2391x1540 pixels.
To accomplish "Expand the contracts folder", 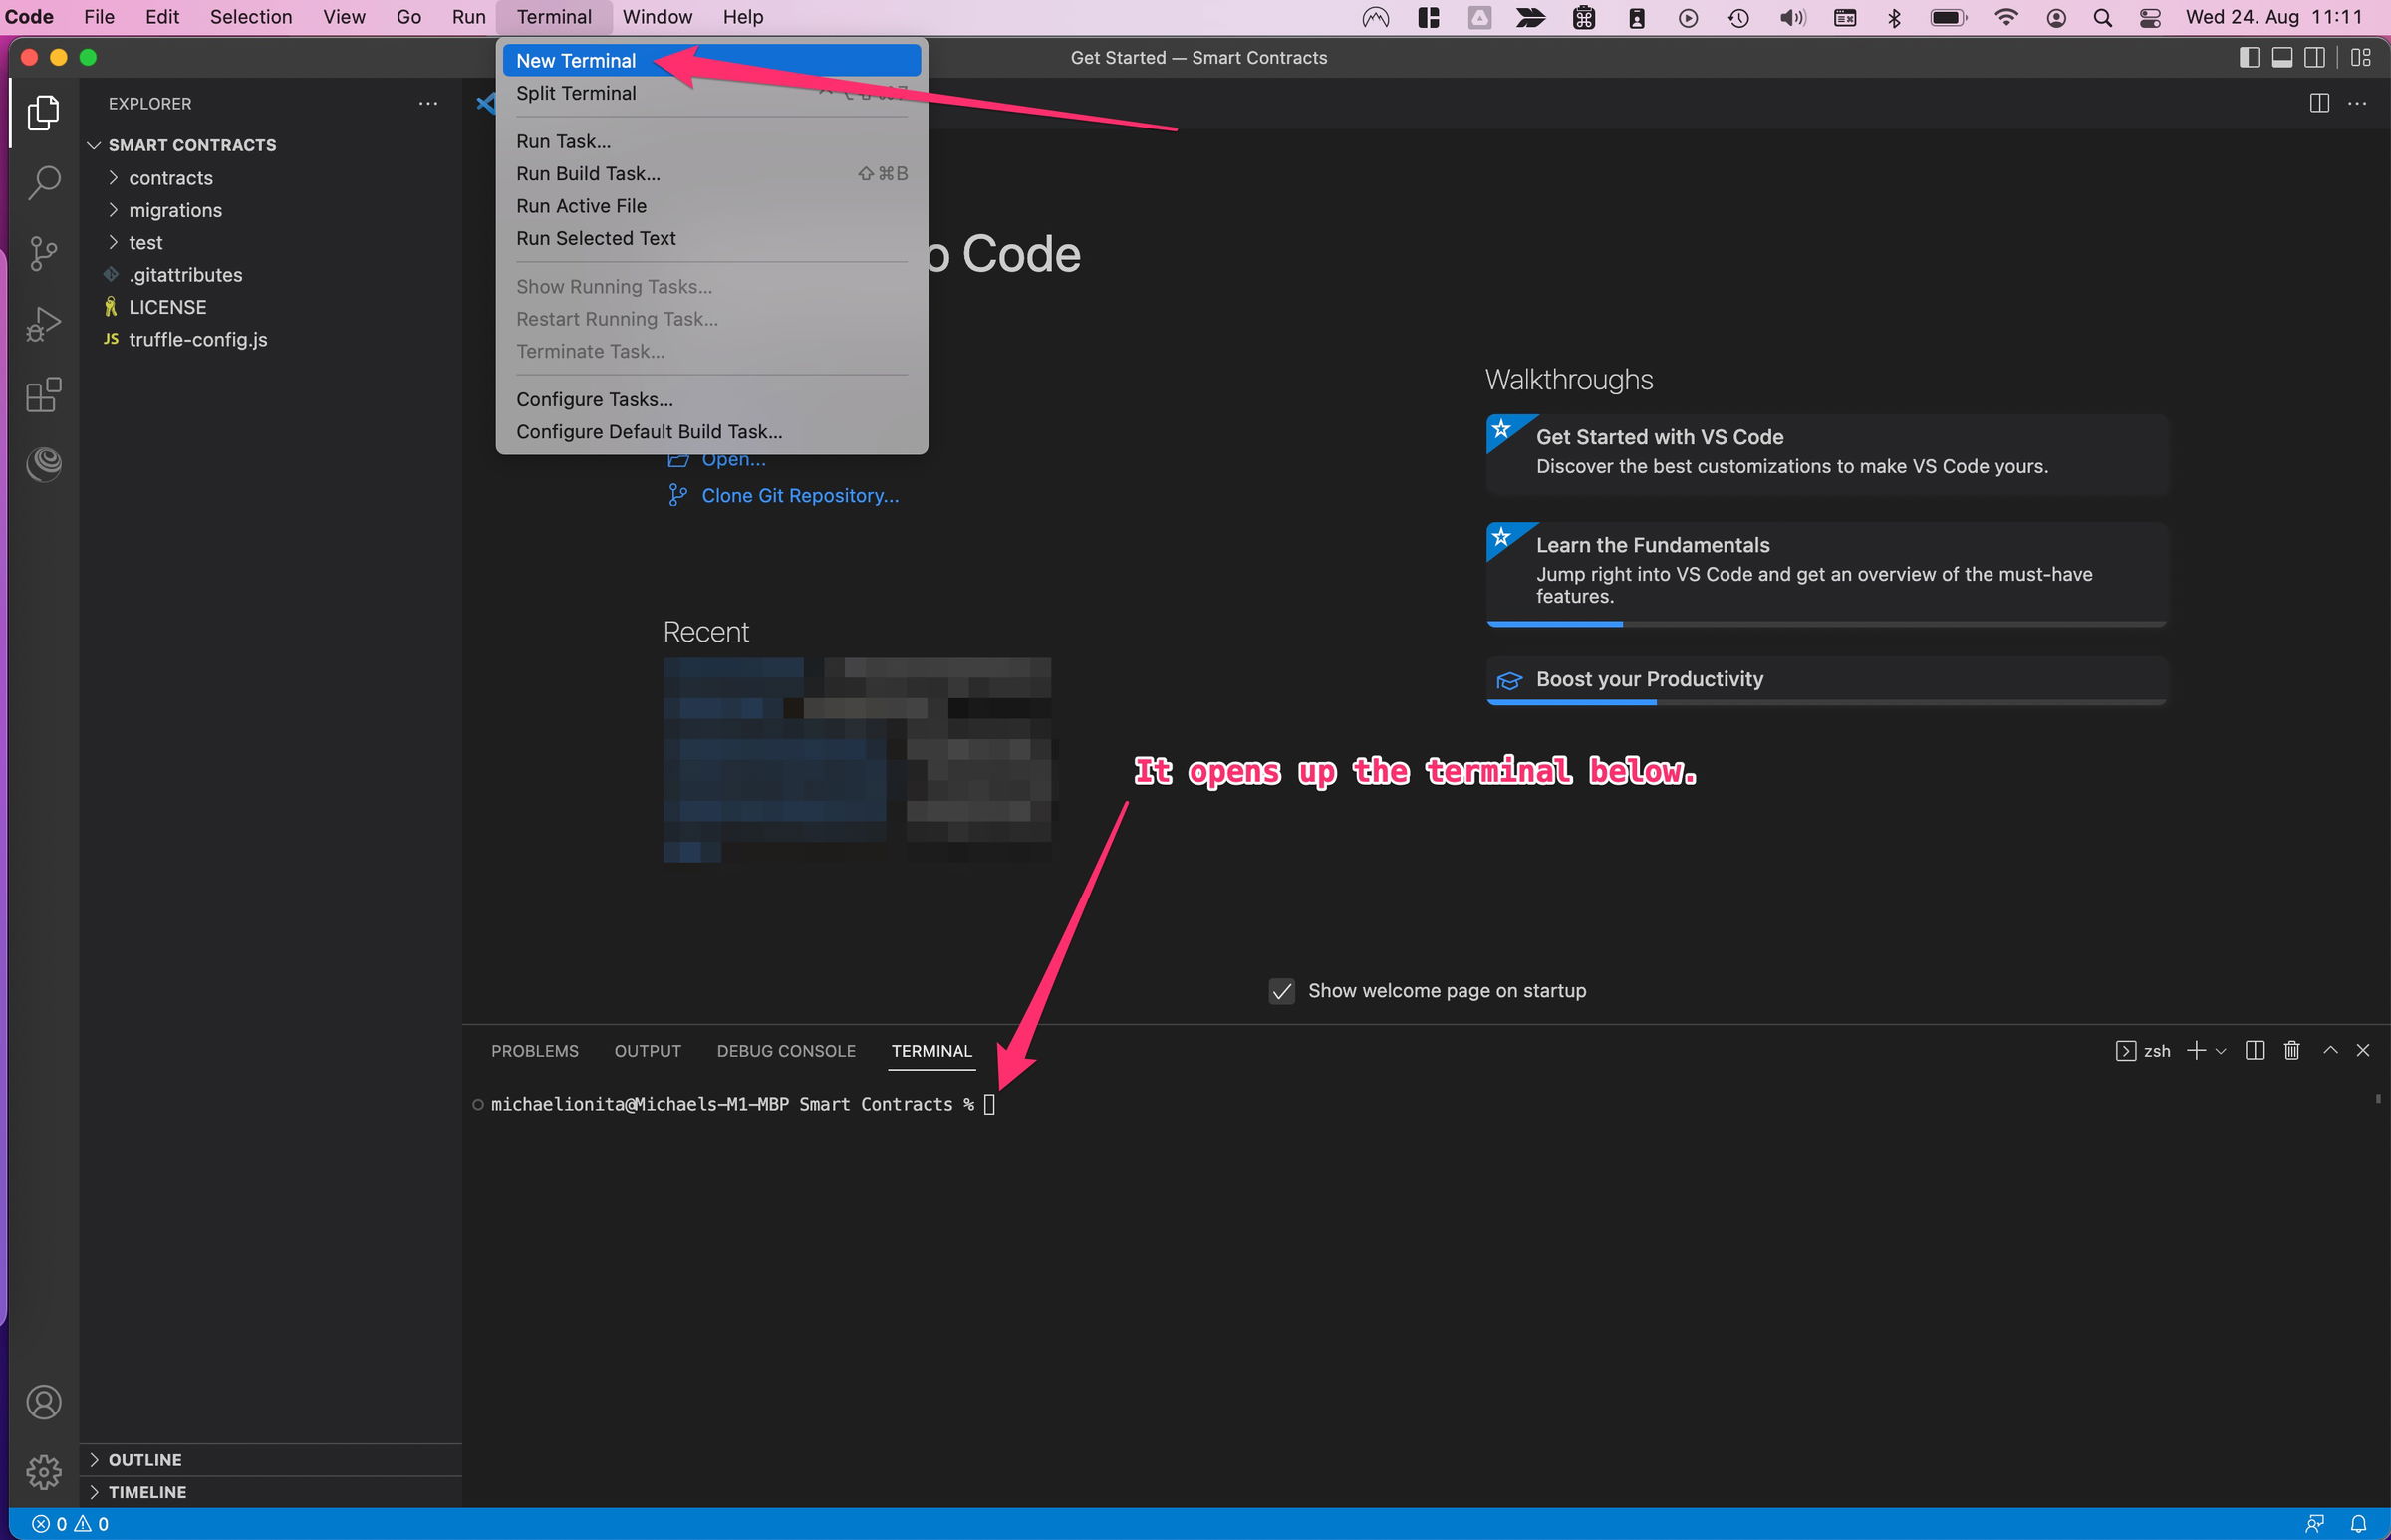I will pyautogui.click(x=271, y=178).
